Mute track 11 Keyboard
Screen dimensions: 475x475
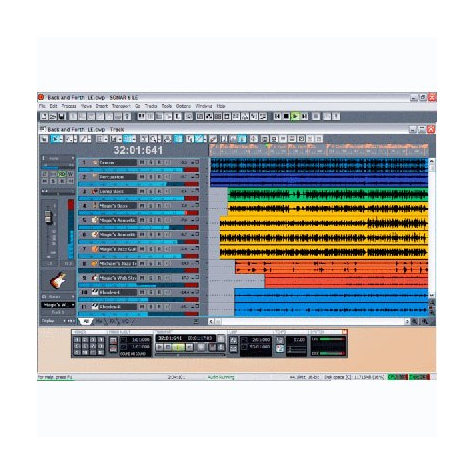142,307
